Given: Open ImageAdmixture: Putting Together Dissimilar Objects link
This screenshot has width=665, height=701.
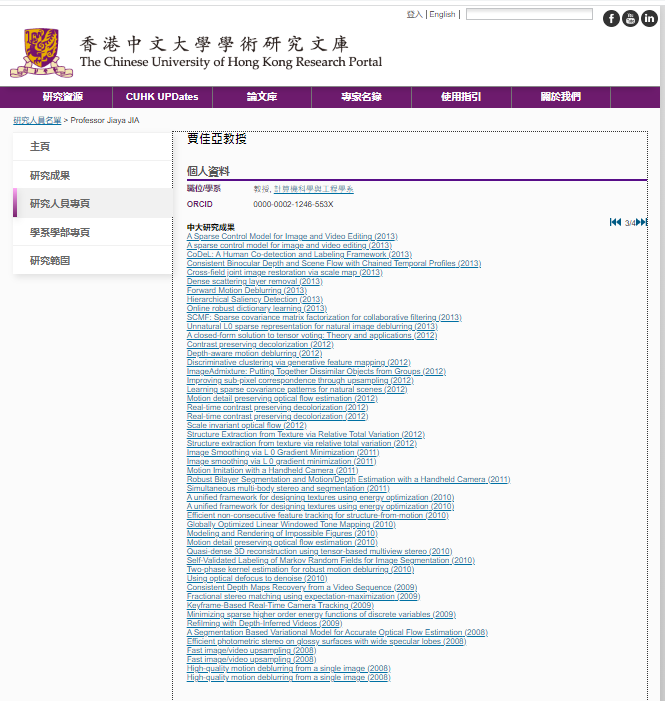Looking at the screenshot, I should [x=316, y=371].
